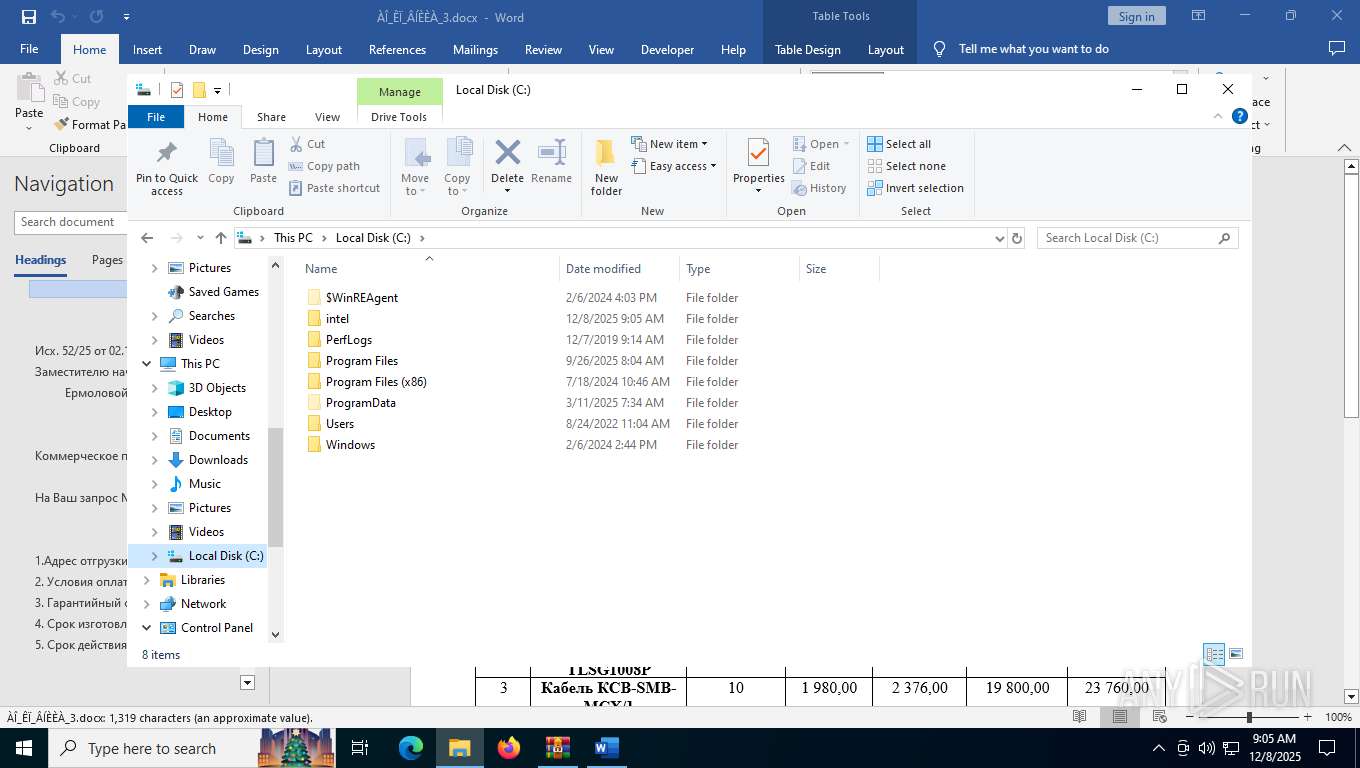Click Sign in button in Word
Screen dimensions: 1360x768
[x=1136, y=16]
